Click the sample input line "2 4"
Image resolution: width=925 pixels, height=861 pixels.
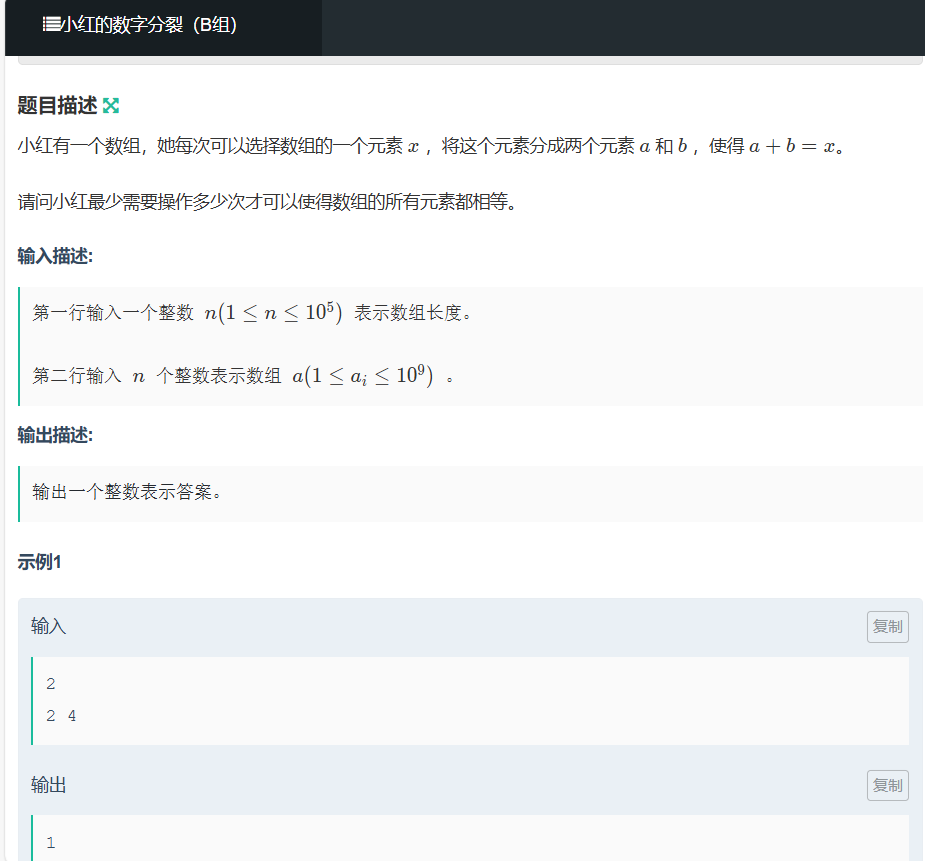(61, 716)
